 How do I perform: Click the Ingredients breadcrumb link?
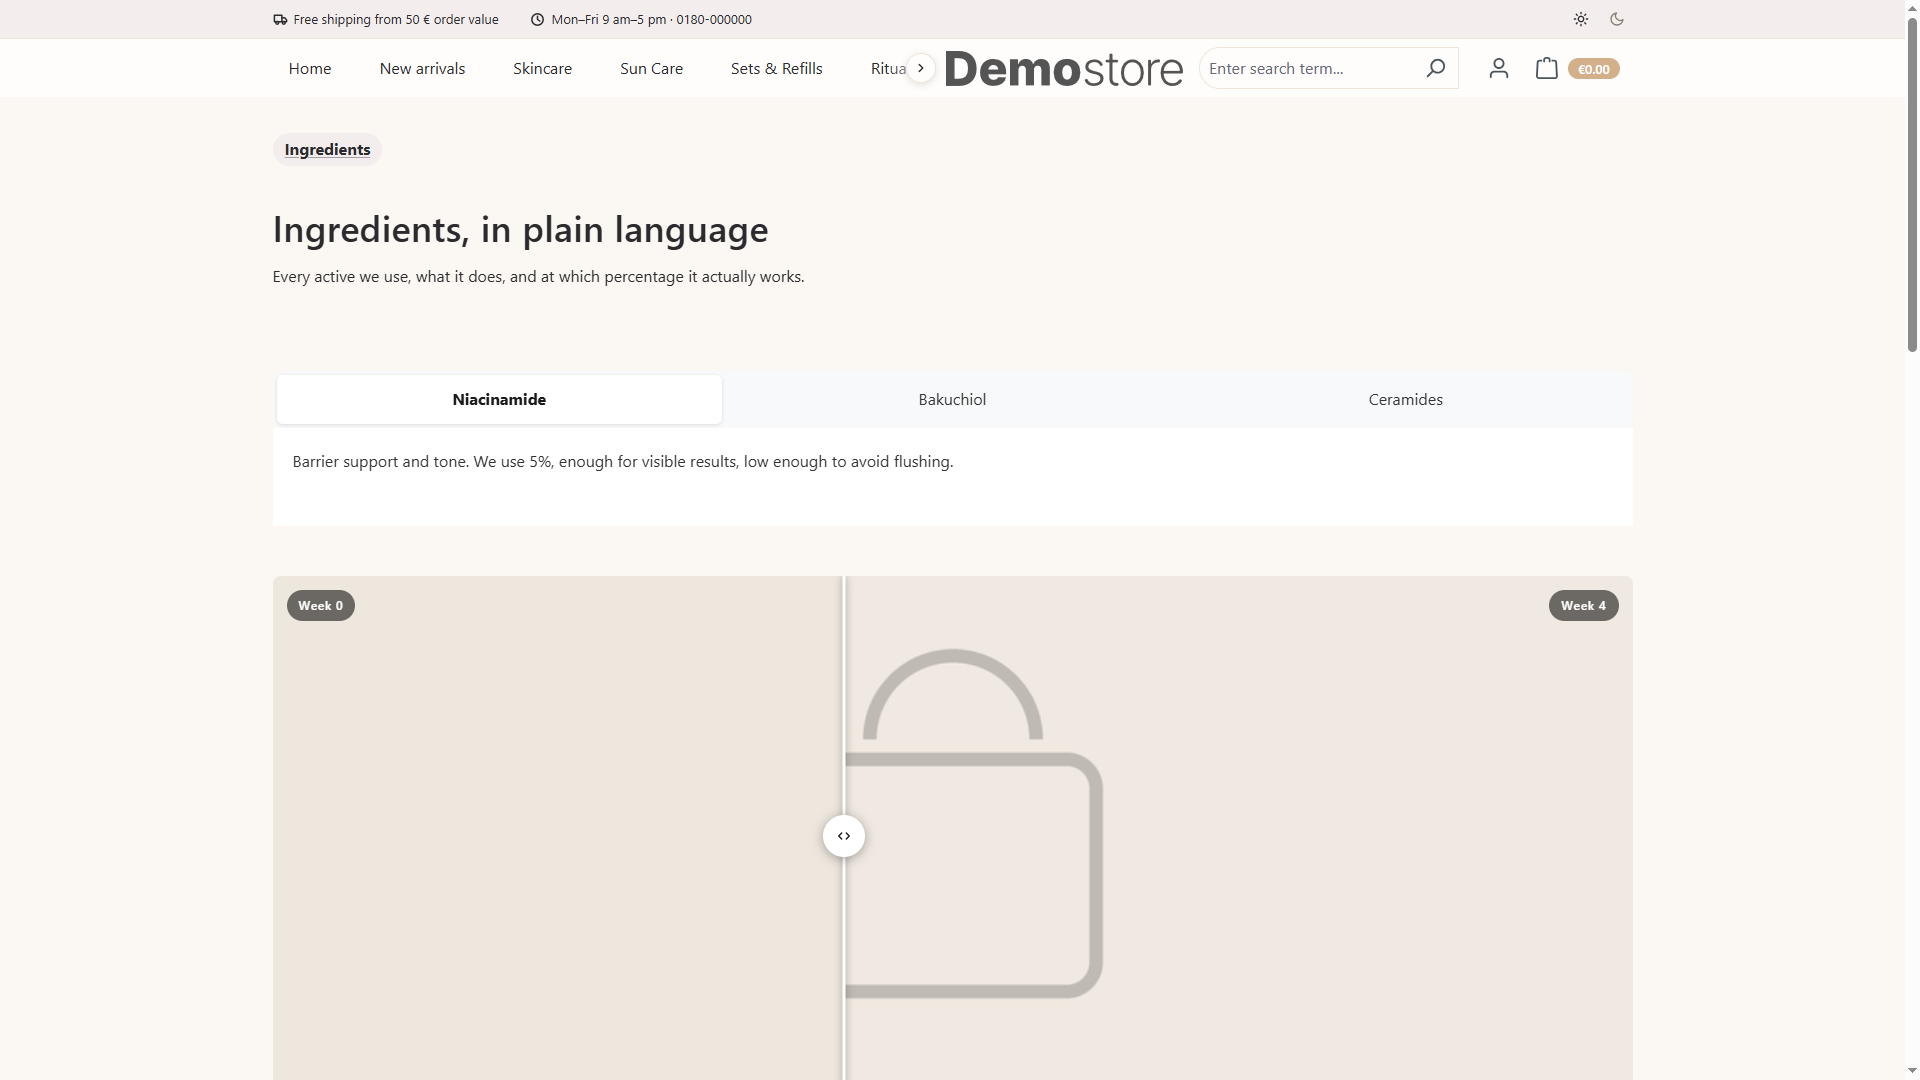pyautogui.click(x=327, y=149)
